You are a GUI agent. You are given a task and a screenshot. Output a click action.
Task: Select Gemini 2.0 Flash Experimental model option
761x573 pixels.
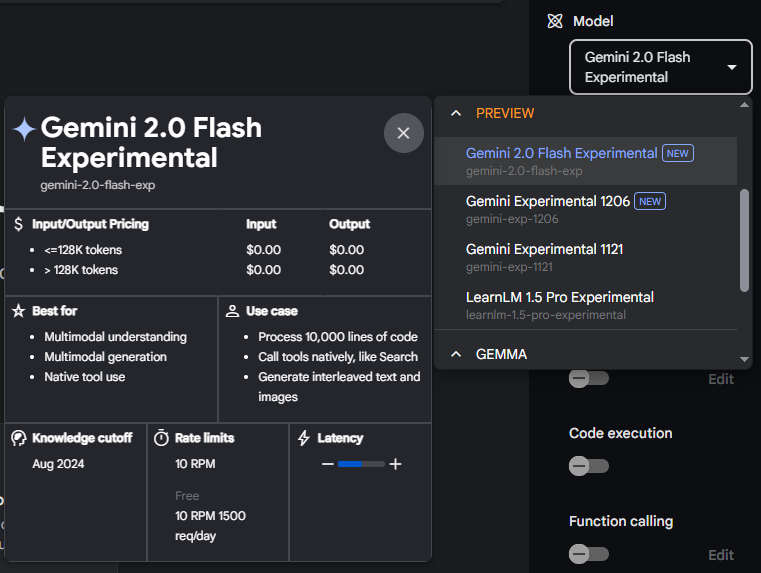pyautogui.click(x=585, y=161)
